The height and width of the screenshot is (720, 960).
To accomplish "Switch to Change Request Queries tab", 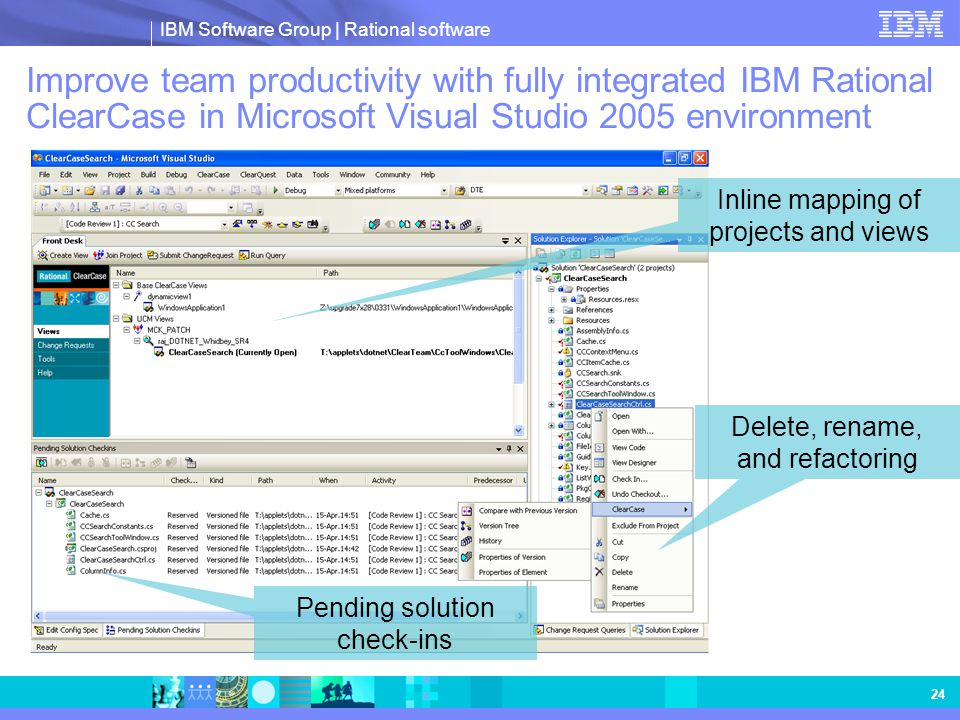I will pyautogui.click(x=580, y=630).
